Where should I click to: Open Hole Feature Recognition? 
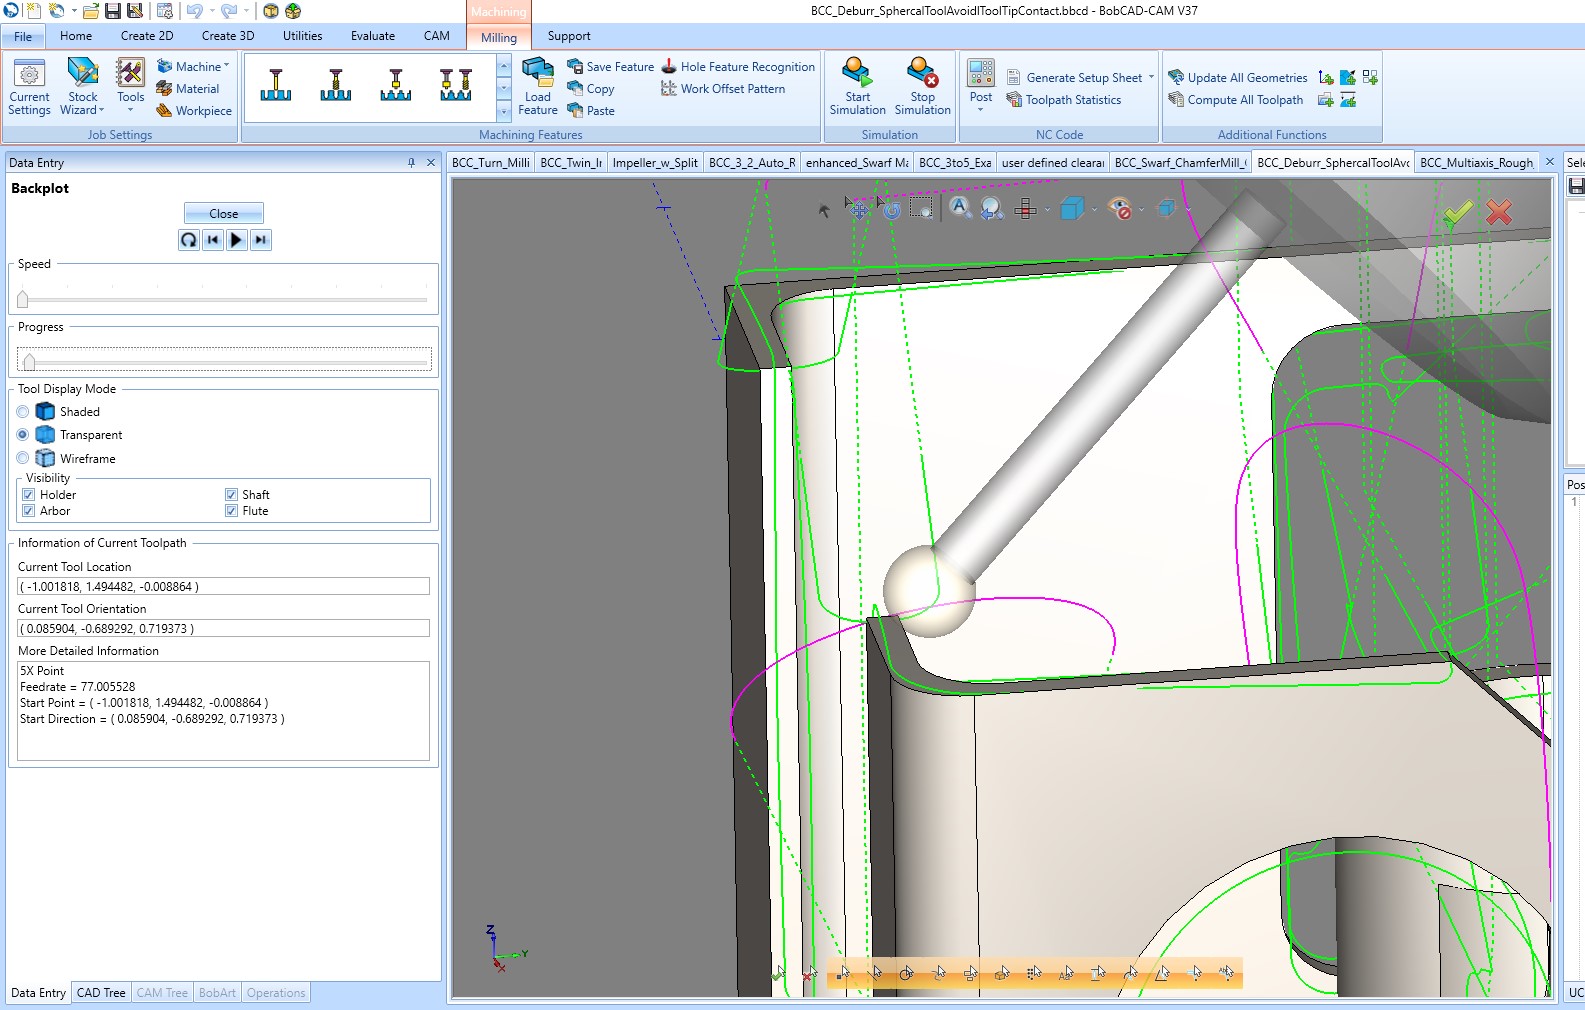[738, 67]
